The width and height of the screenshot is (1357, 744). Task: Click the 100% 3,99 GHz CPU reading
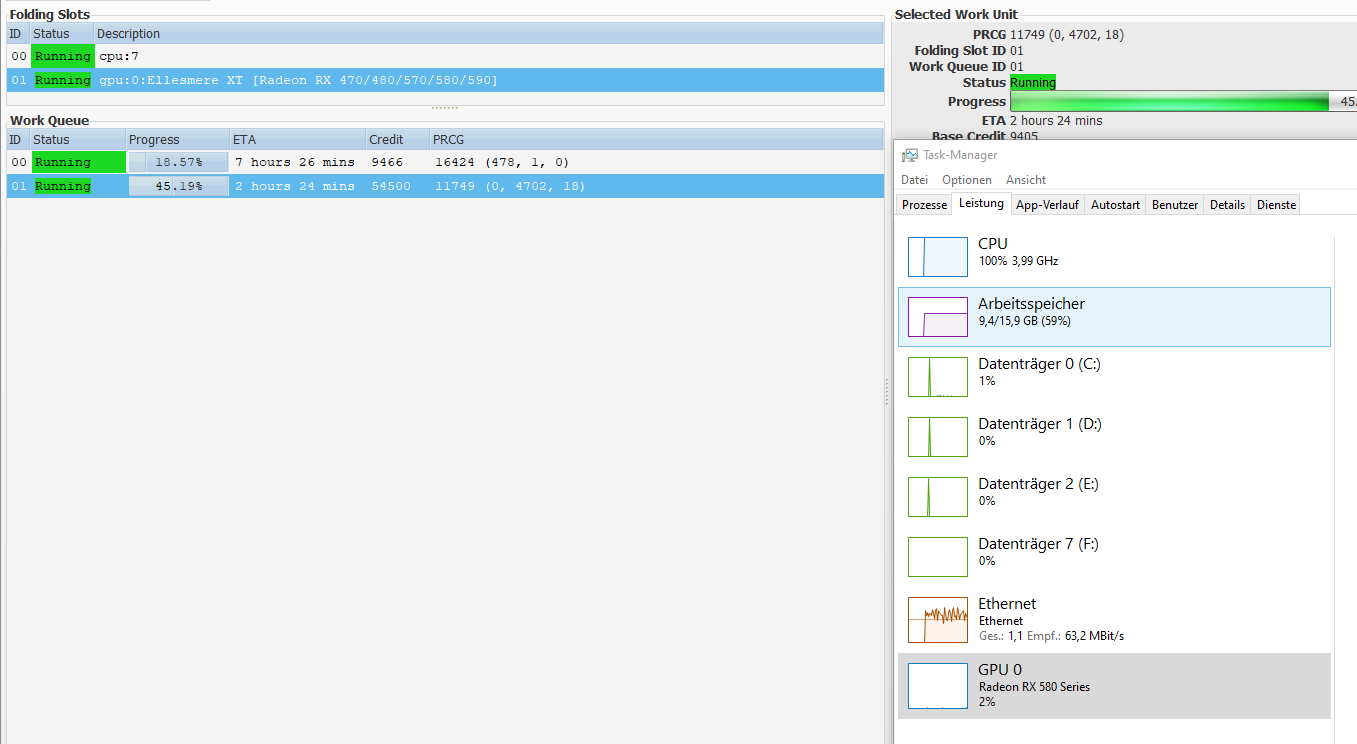[1018, 261]
